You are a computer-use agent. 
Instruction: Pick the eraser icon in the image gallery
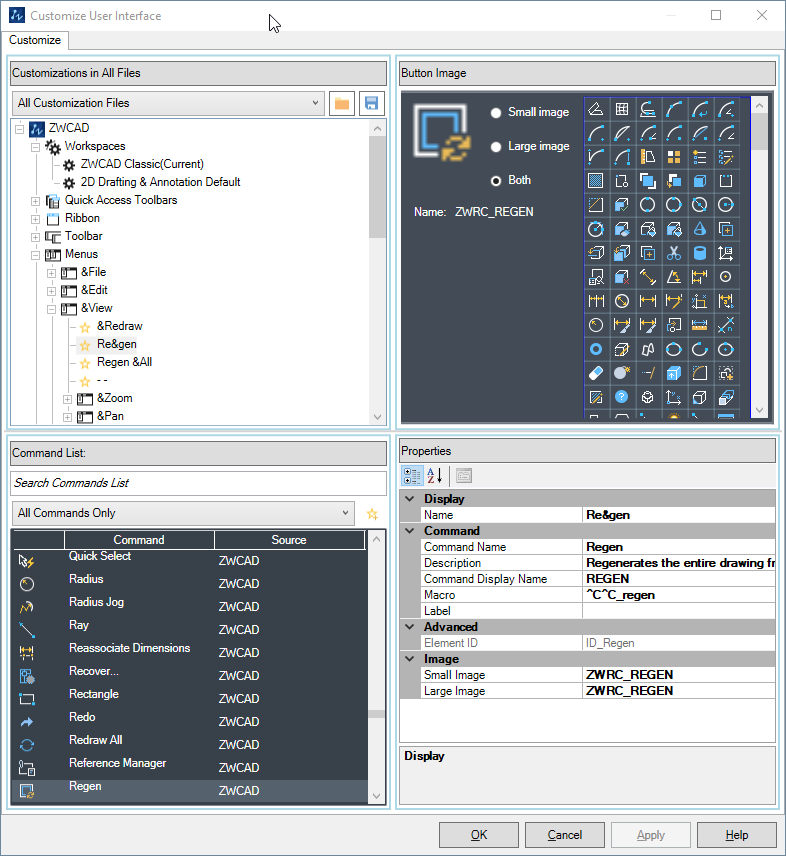[596, 373]
